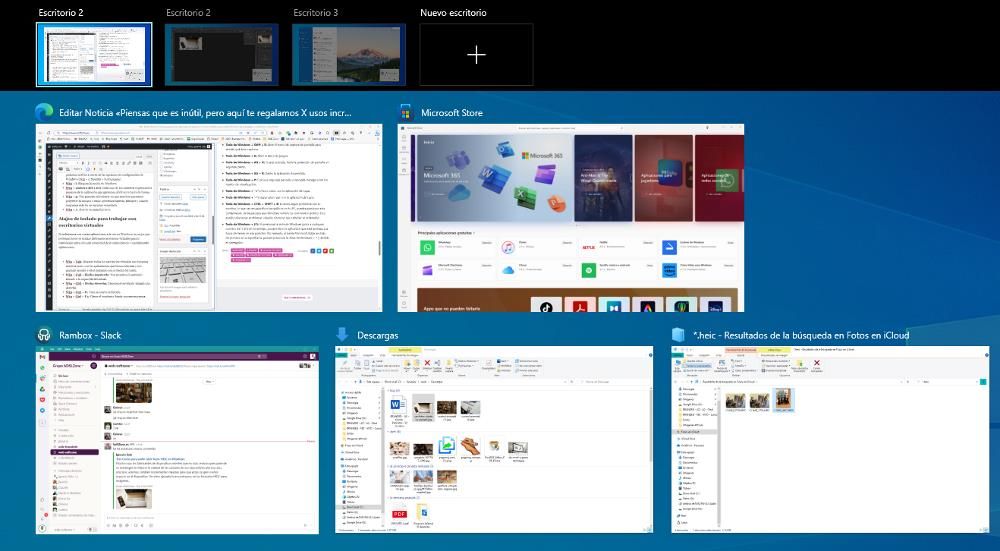The height and width of the screenshot is (551, 1000).
Task: Click the 'Nuevo escritorio' label
Action: tap(453, 13)
